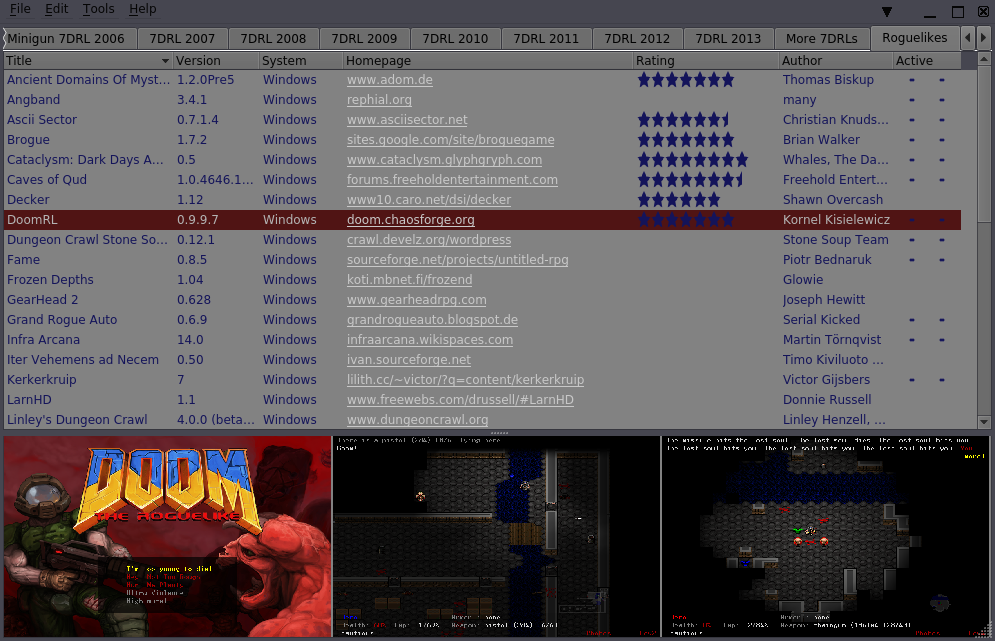
Task: Open the middle DoomRL dungeon screenshot
Action: (x=496, y=536)
